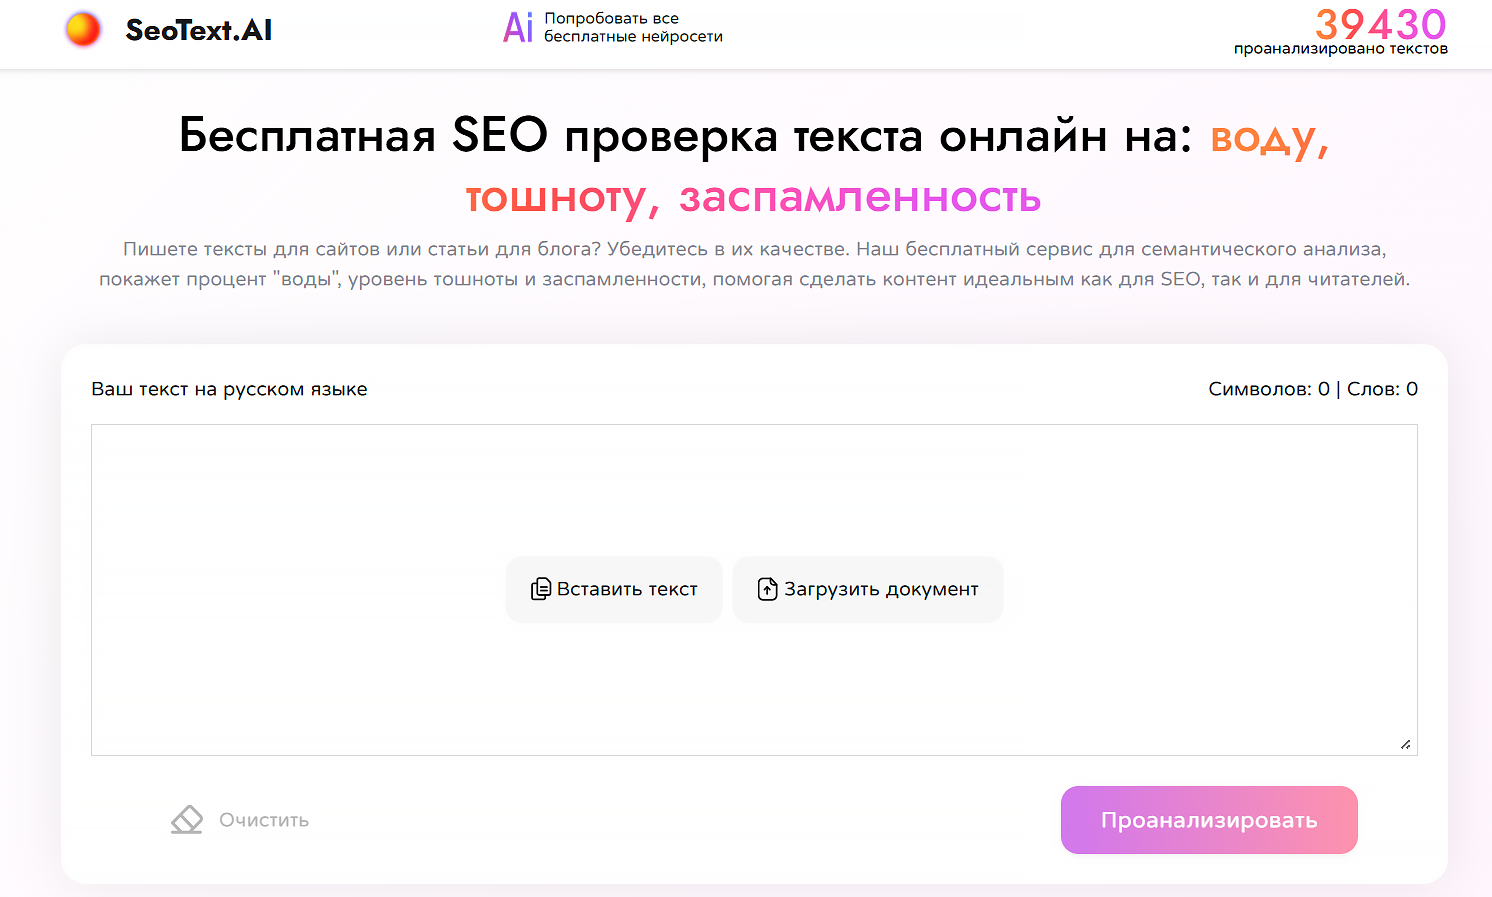
Task: Click the Загрузить документ button
Action: coord(867,589)
